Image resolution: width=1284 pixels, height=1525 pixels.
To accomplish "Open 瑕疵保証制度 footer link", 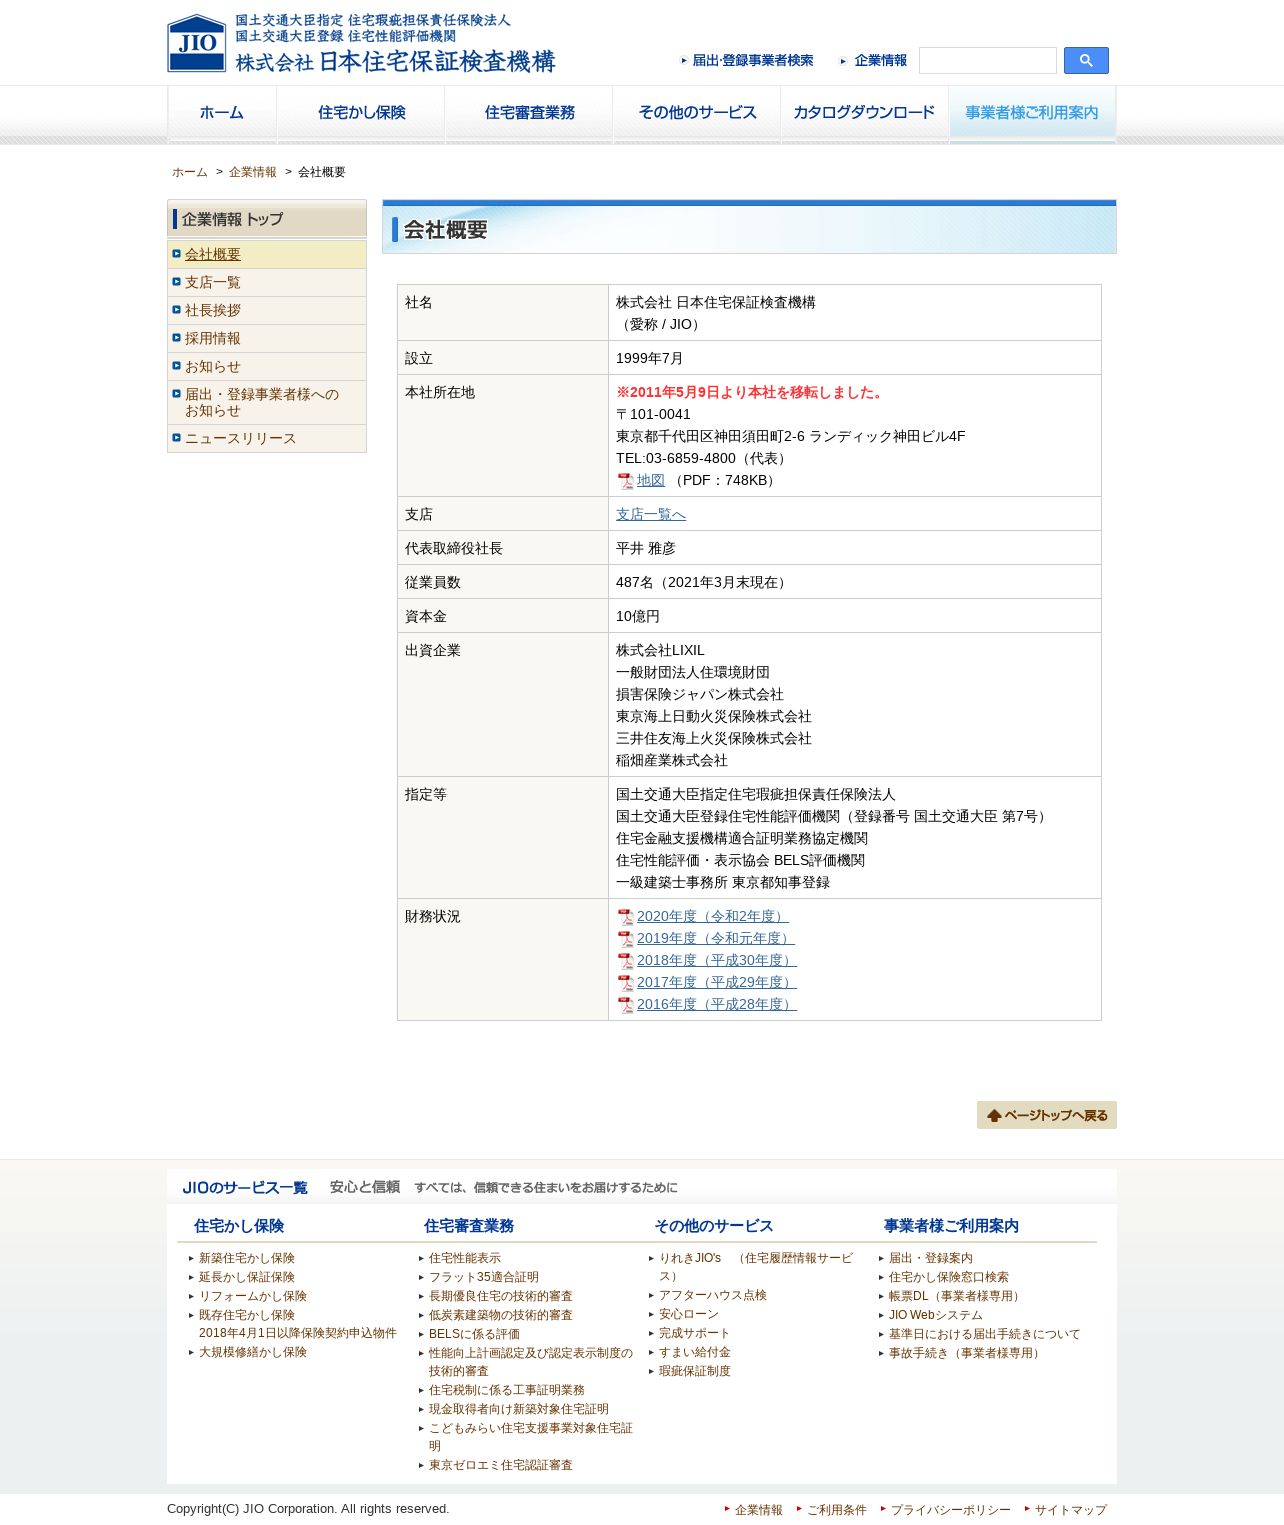I will [695, 1372].
